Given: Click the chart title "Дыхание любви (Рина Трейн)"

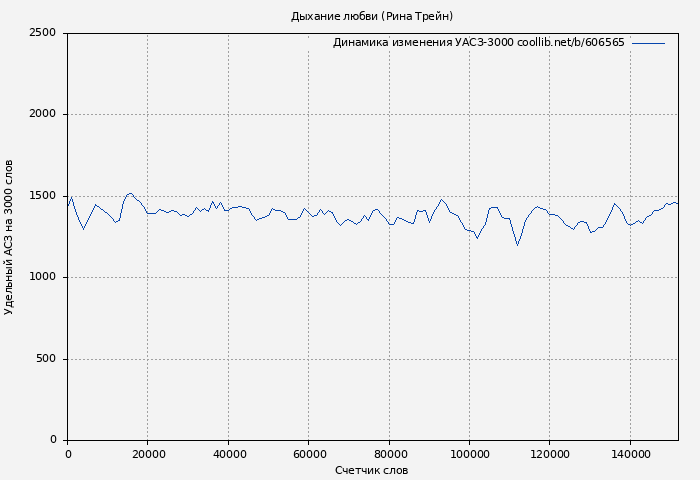Looking at the screenshot, I should pos(371,16).
